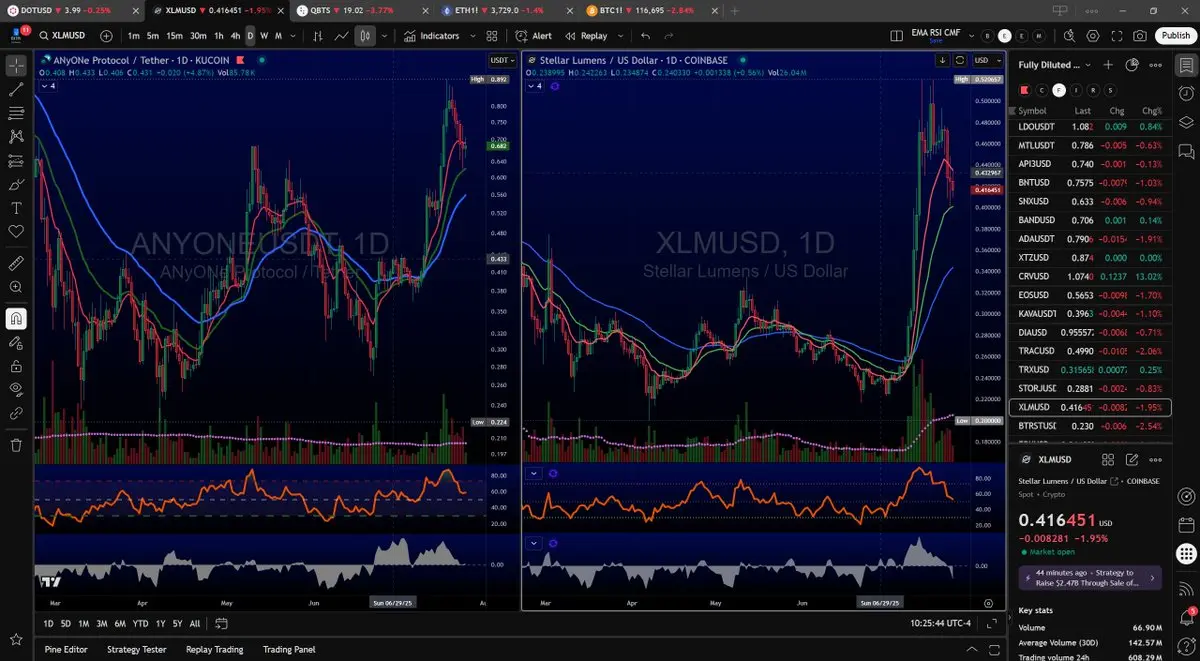
Task: Click the favorites star in left sidebar bottom
Action: (16, 638)
